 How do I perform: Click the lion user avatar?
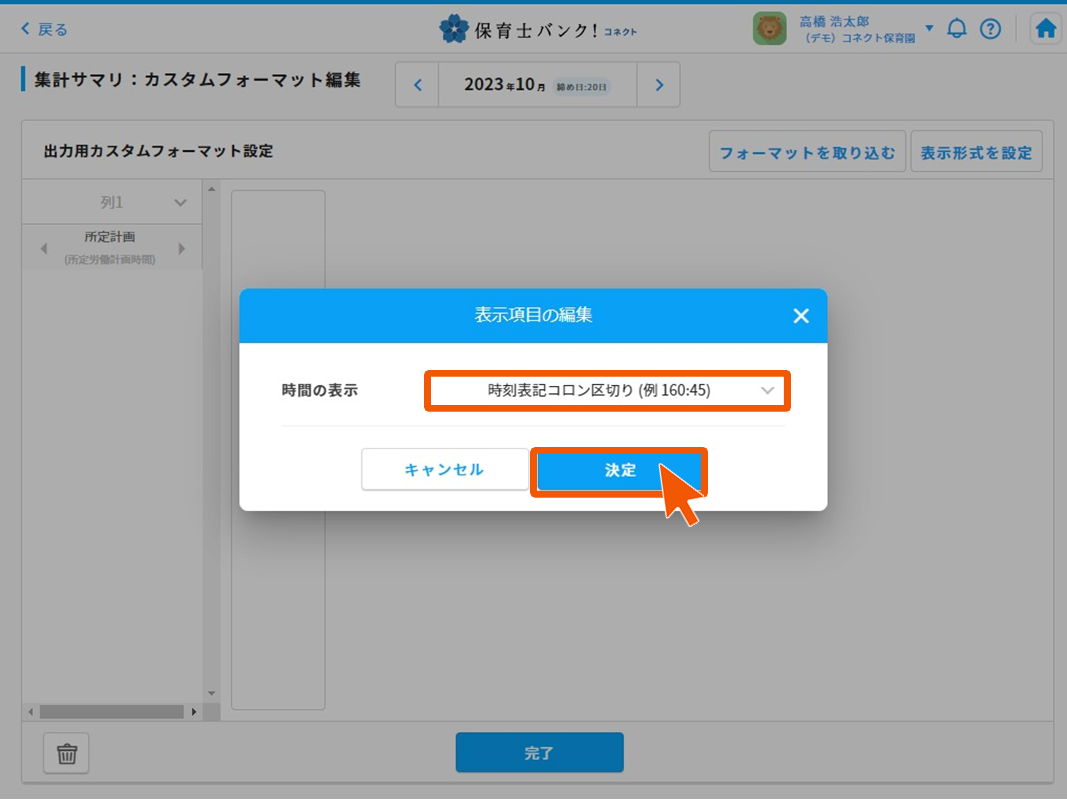click(x=770, y=29)
